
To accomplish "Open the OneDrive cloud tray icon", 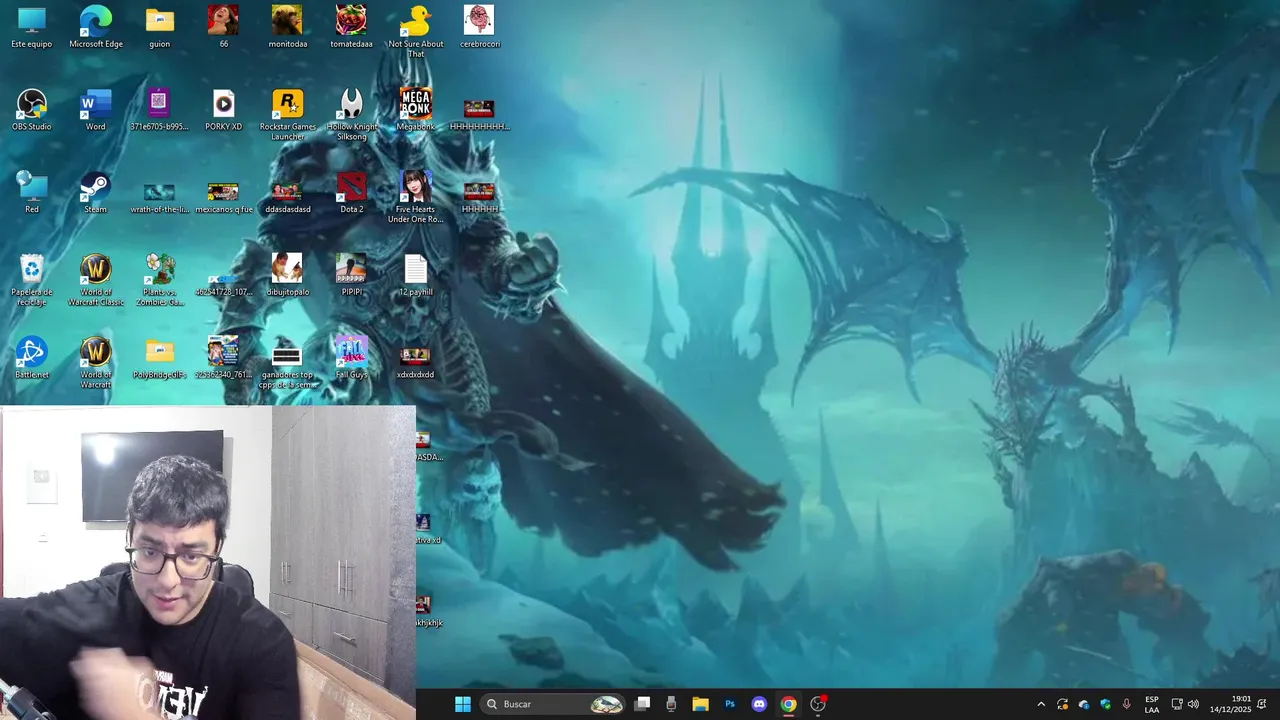I will 1084,704.
